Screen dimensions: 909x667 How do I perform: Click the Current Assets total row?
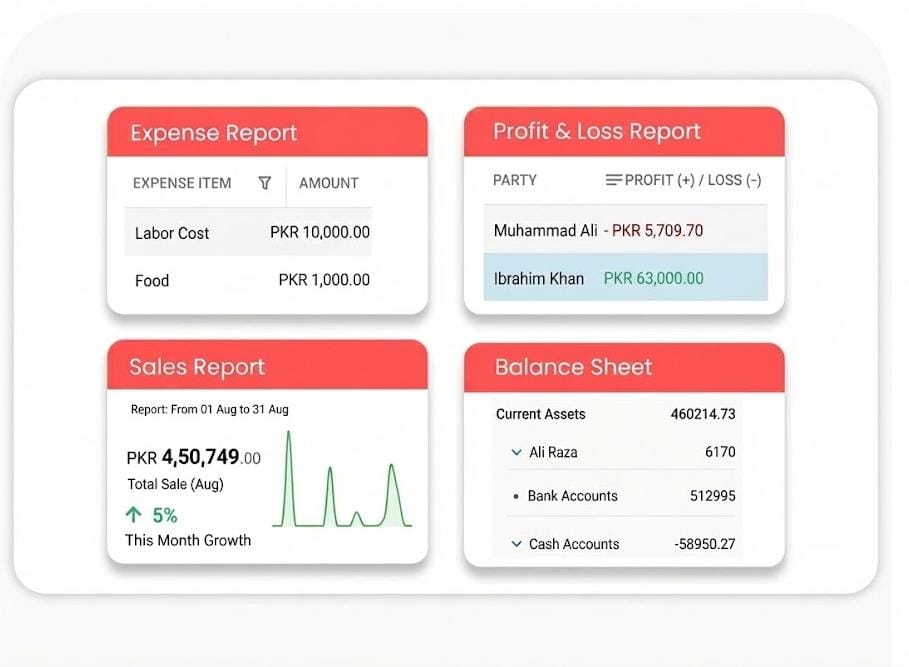tap(615, 414)
